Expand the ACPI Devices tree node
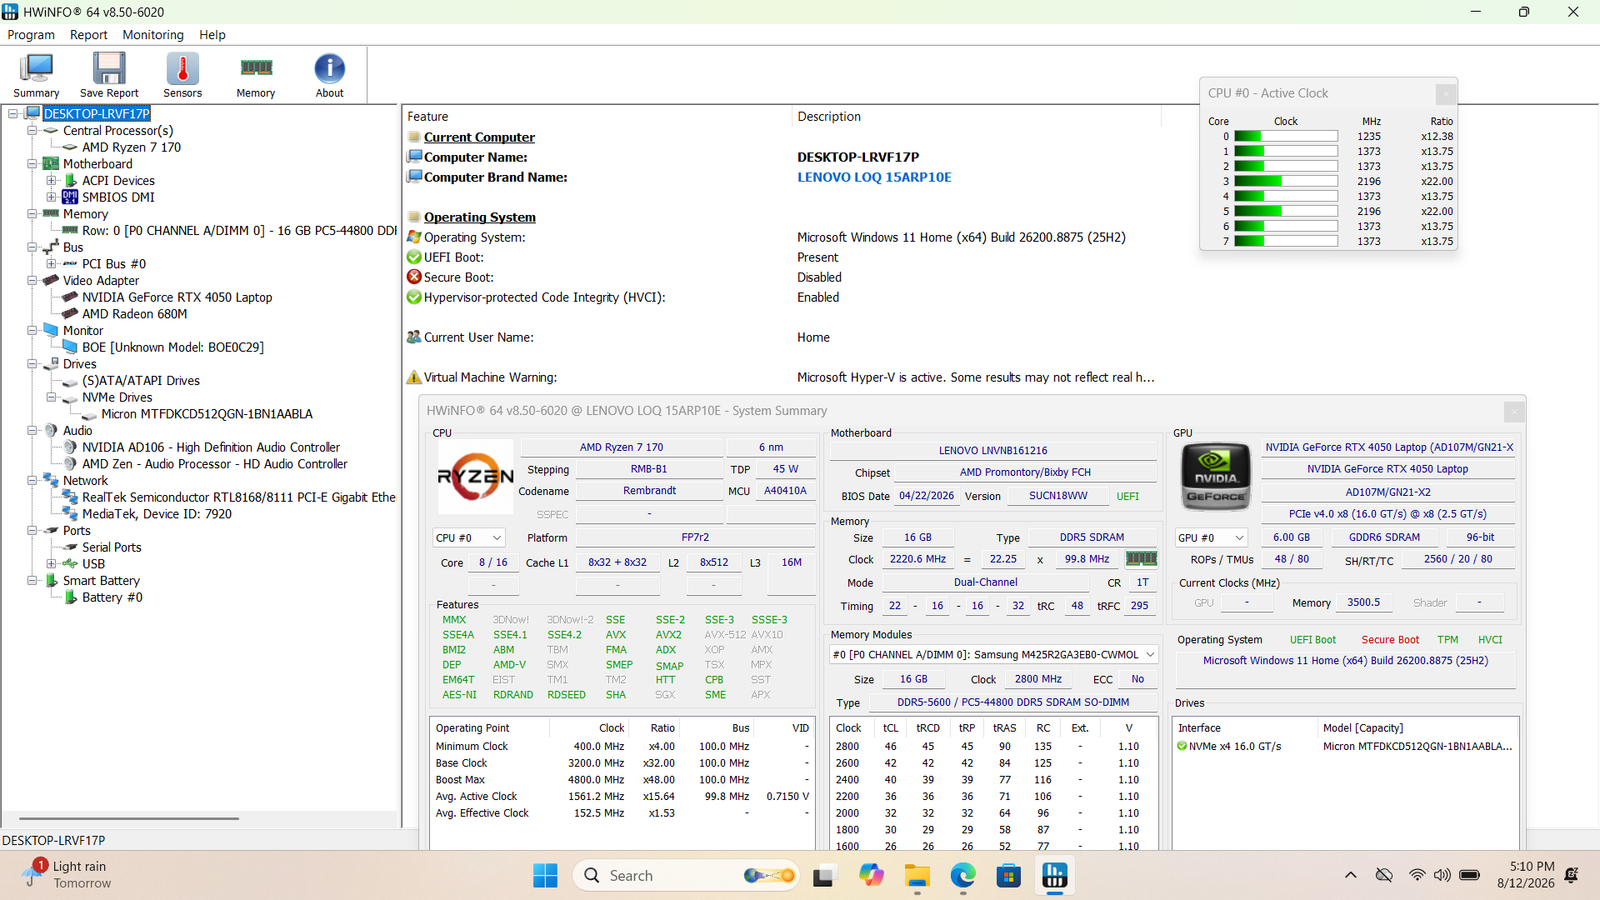Image resolution: width=1600 pixels, height=900 pixels. (x=51, y=181)
